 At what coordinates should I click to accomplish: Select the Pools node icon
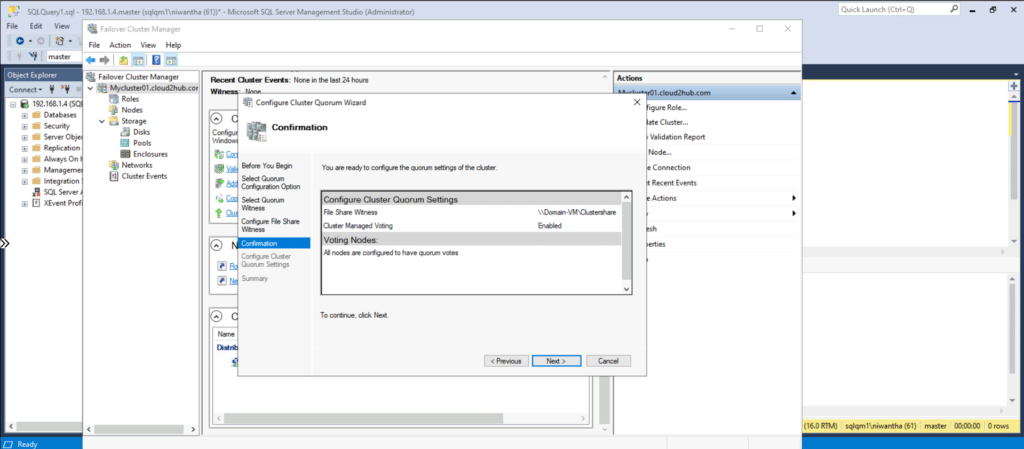pyautogui.click(x=125, y=143)
